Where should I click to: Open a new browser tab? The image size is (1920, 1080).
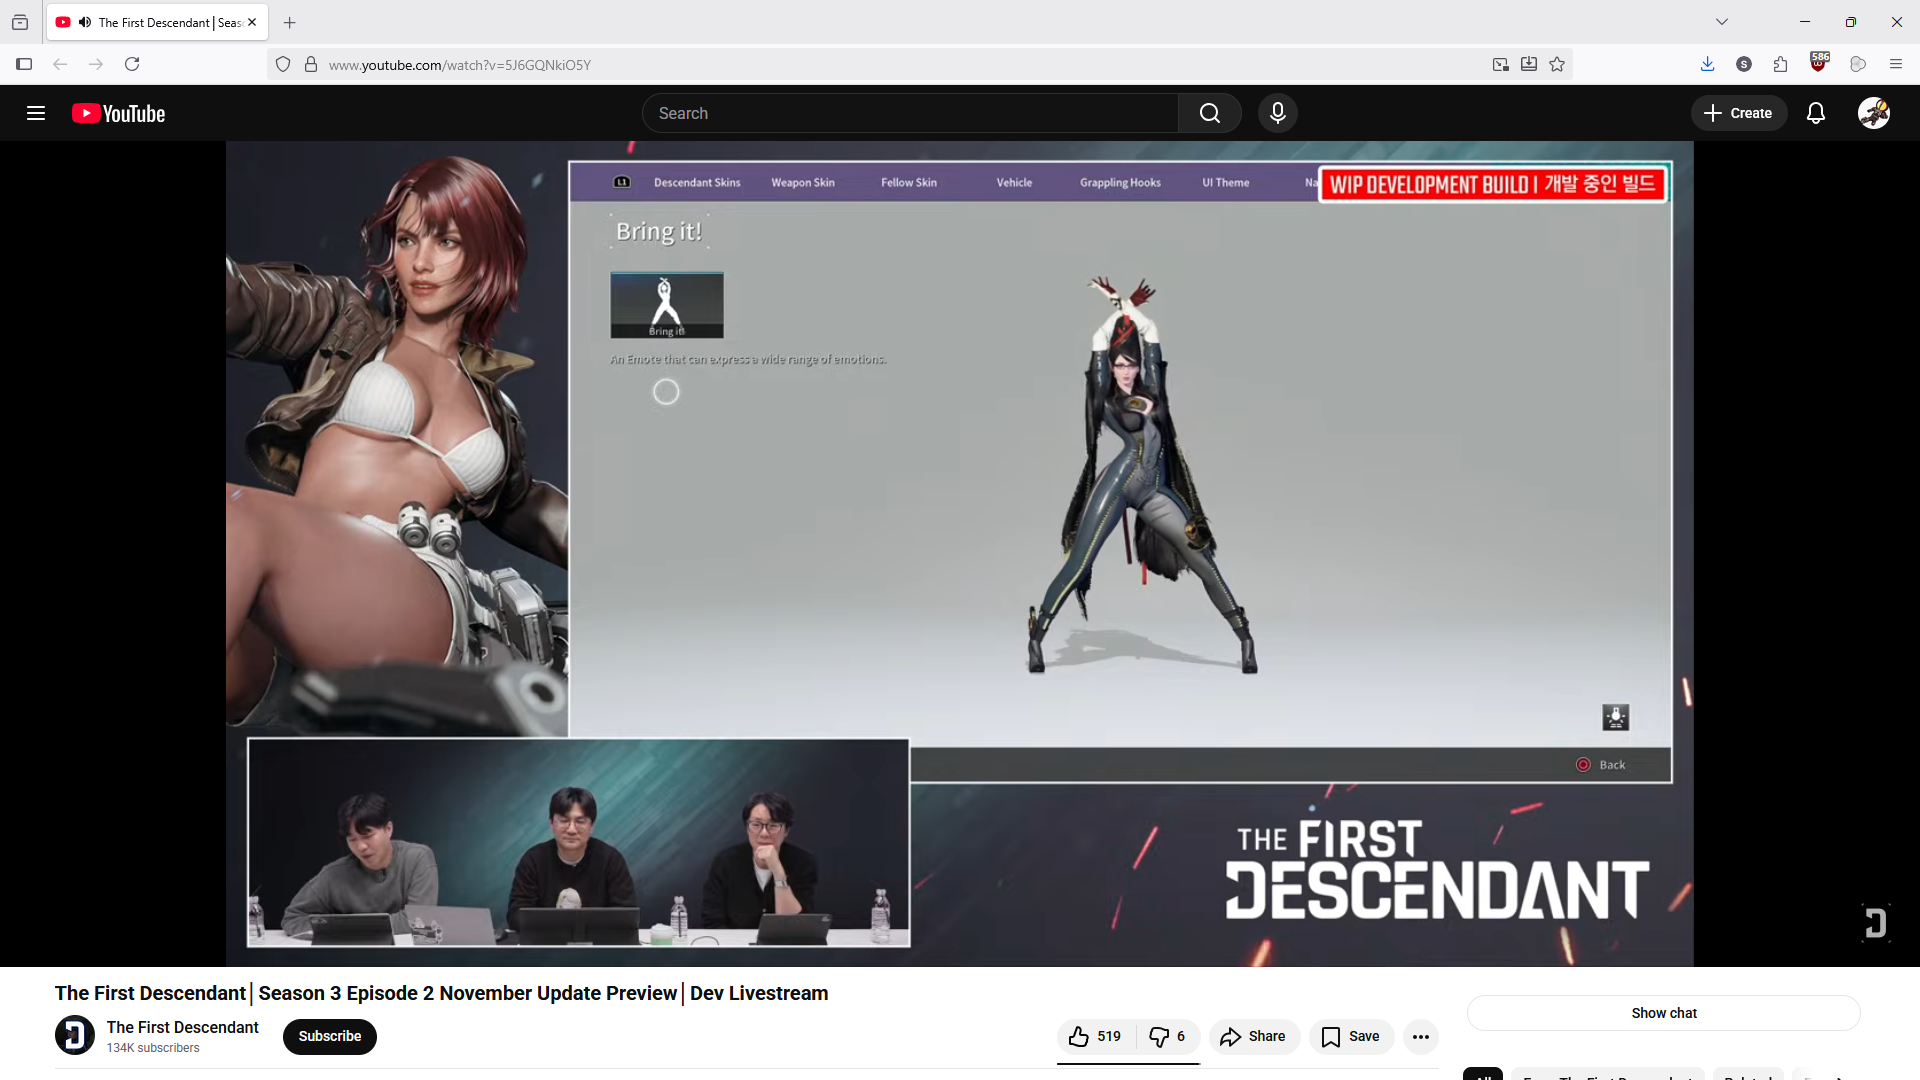290,22
